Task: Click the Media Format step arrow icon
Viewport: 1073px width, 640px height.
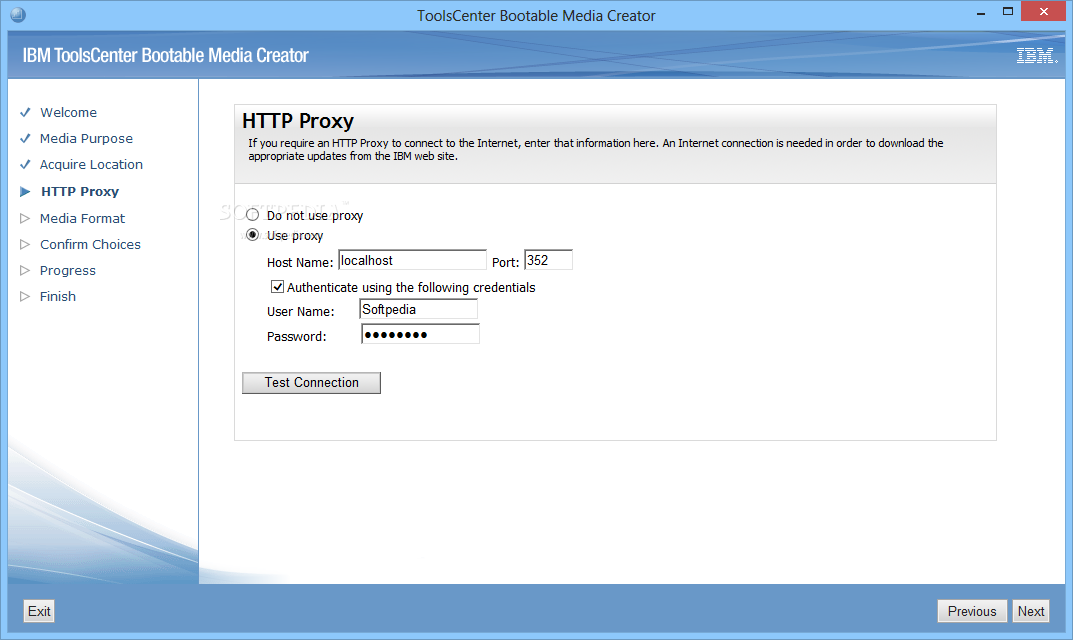Action: click(x=25, y=218)
